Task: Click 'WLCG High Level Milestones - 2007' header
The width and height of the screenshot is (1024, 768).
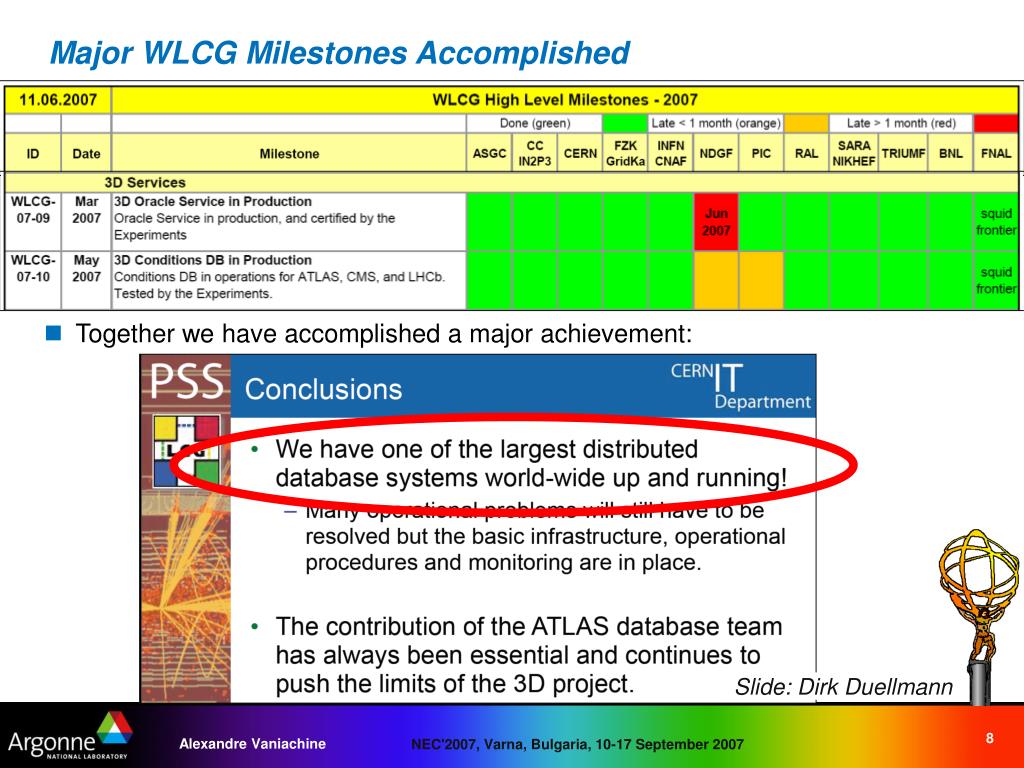Action: (565, 100)
